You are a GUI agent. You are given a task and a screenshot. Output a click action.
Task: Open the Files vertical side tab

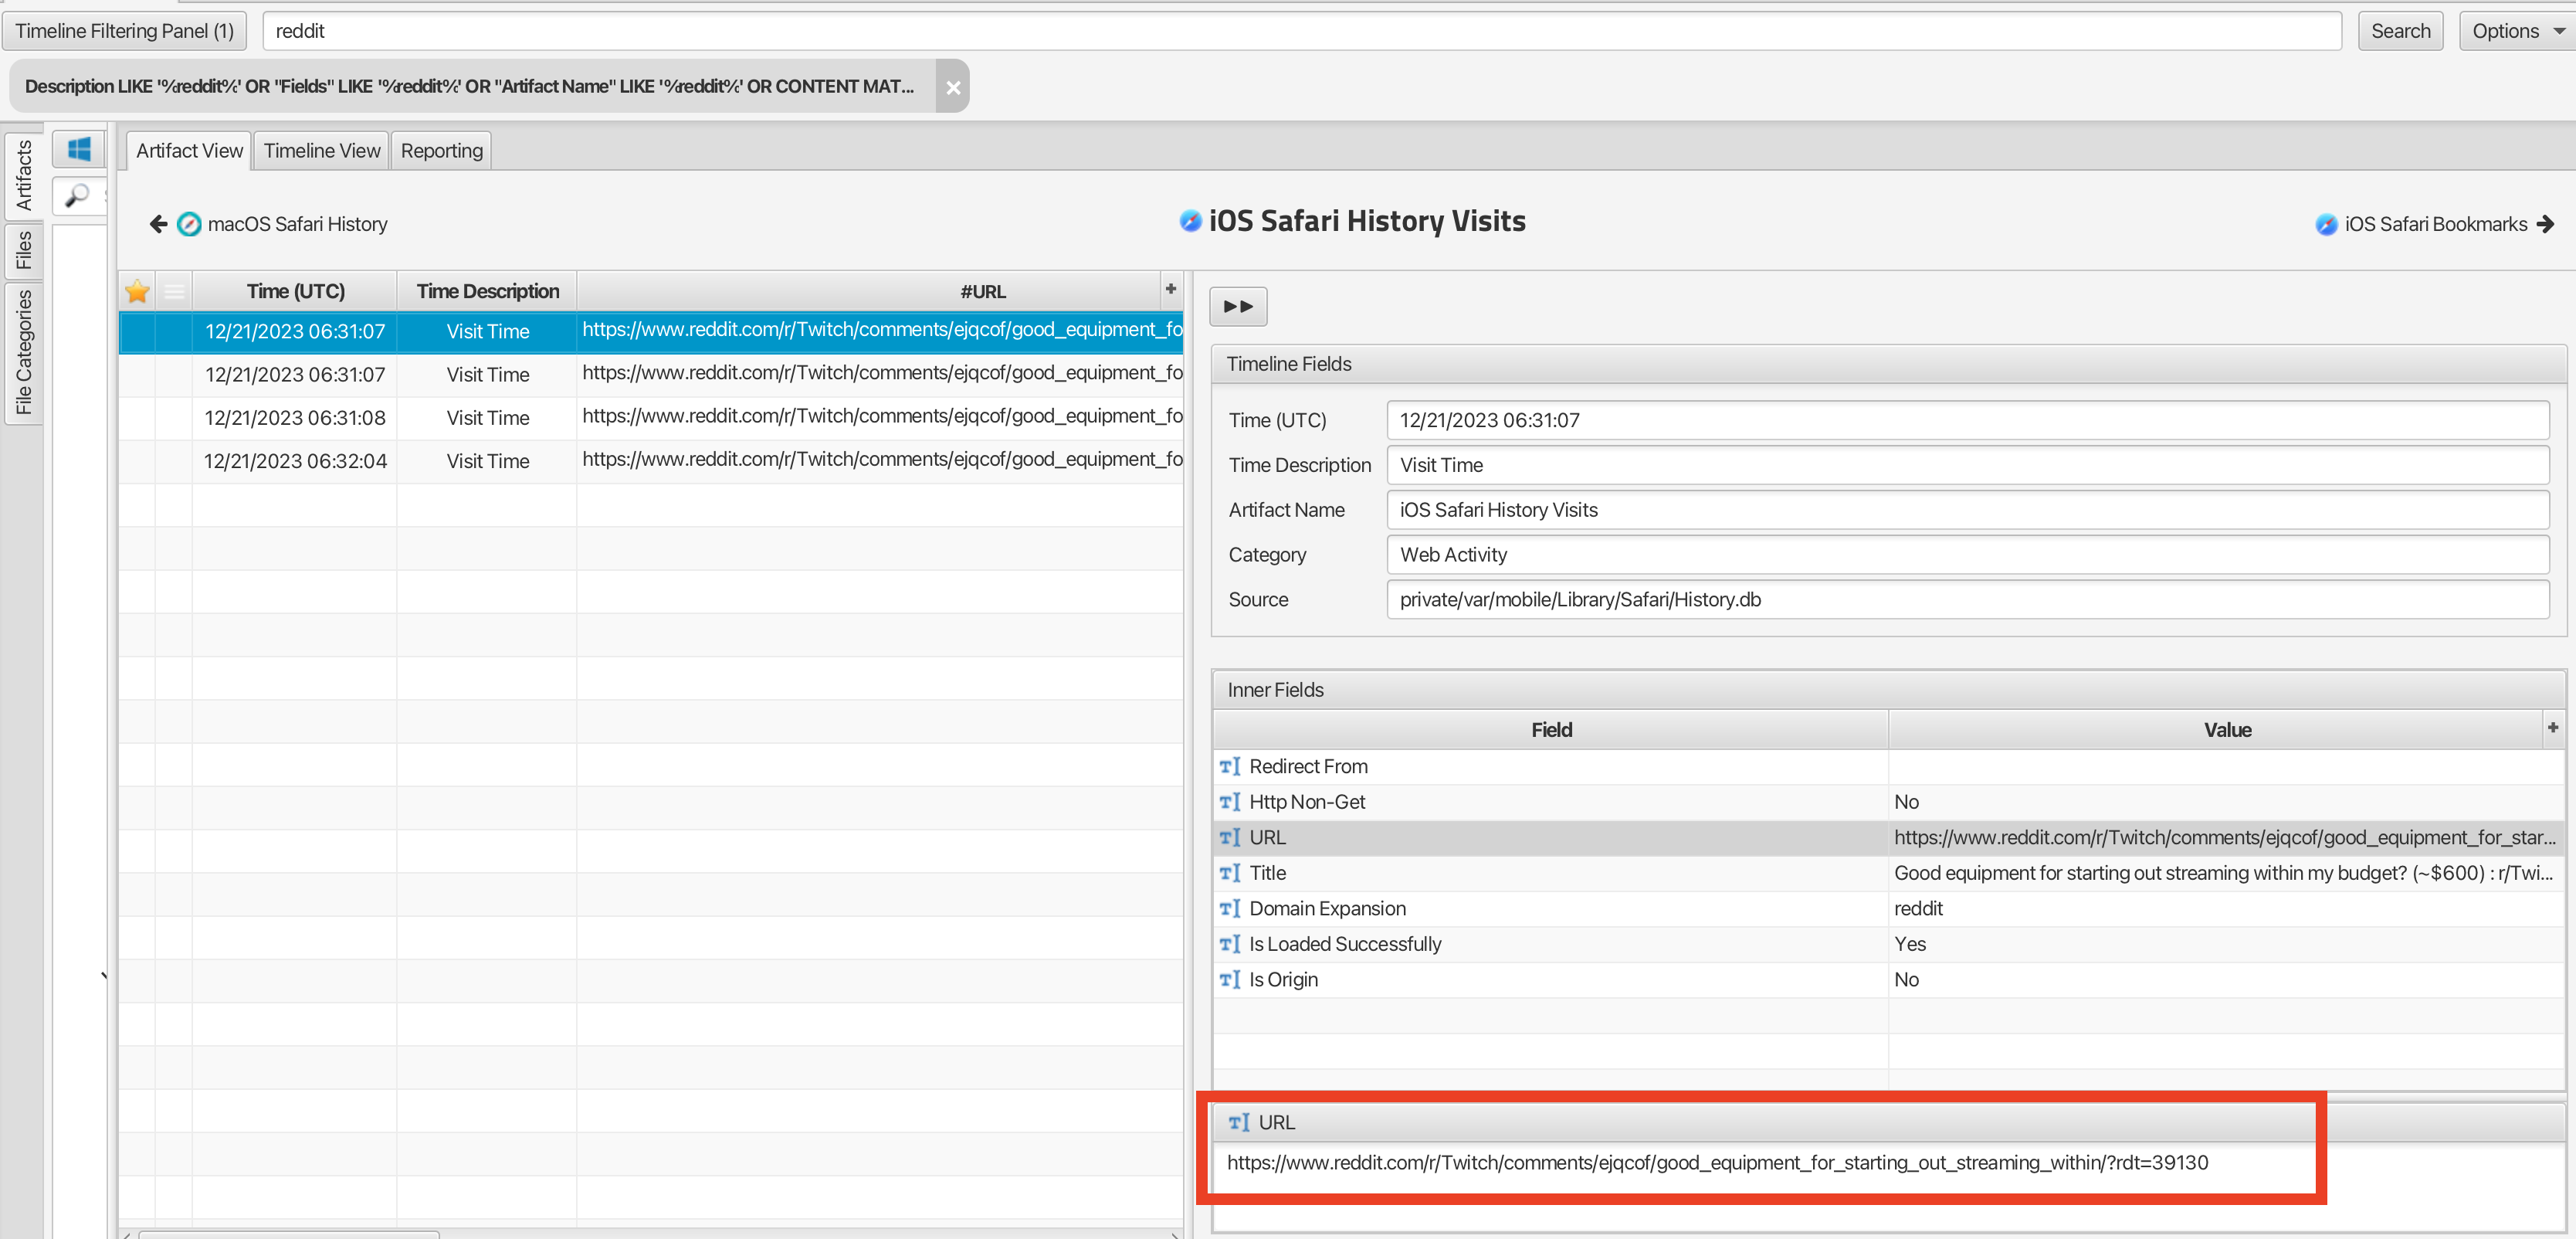pos(23,250)
